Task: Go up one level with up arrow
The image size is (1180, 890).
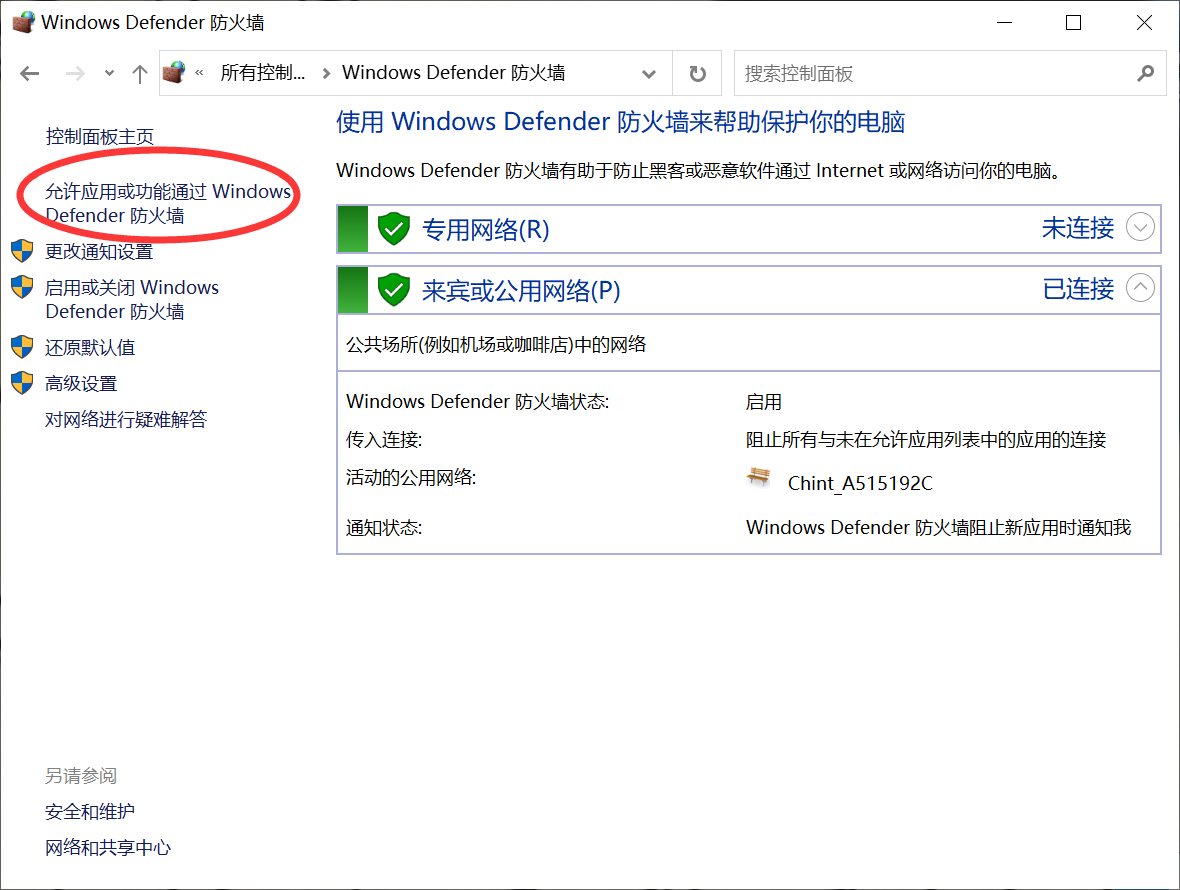Action: 139,74
